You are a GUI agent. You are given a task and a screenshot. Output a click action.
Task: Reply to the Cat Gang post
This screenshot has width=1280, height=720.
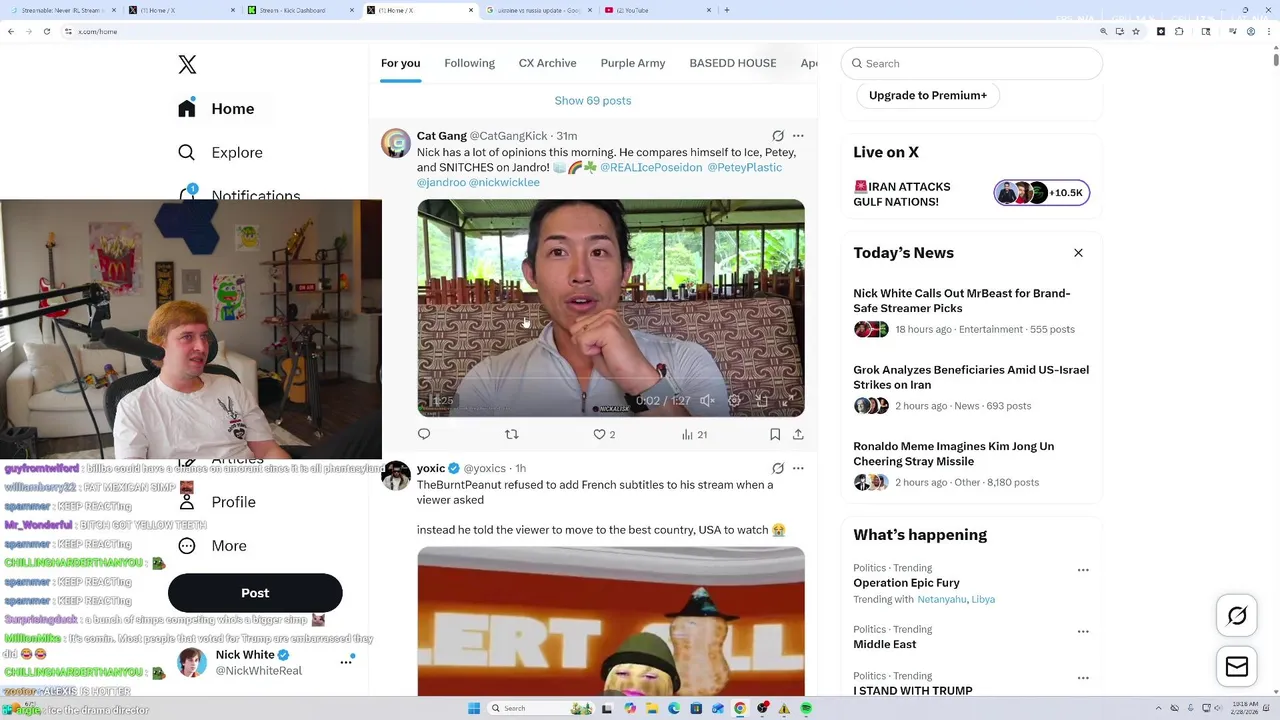[x=424, y=434]
